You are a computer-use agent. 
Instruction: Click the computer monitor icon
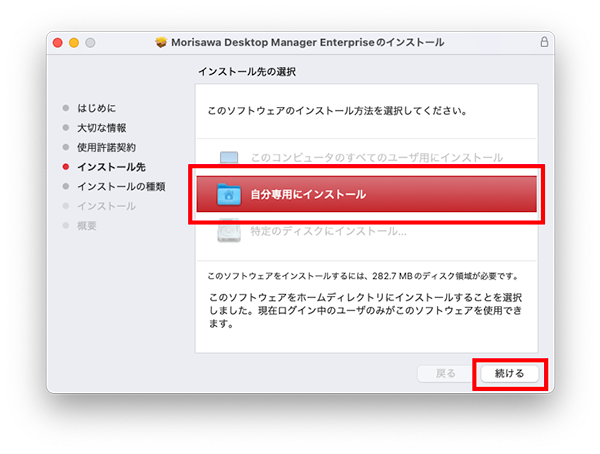(229, 157)
